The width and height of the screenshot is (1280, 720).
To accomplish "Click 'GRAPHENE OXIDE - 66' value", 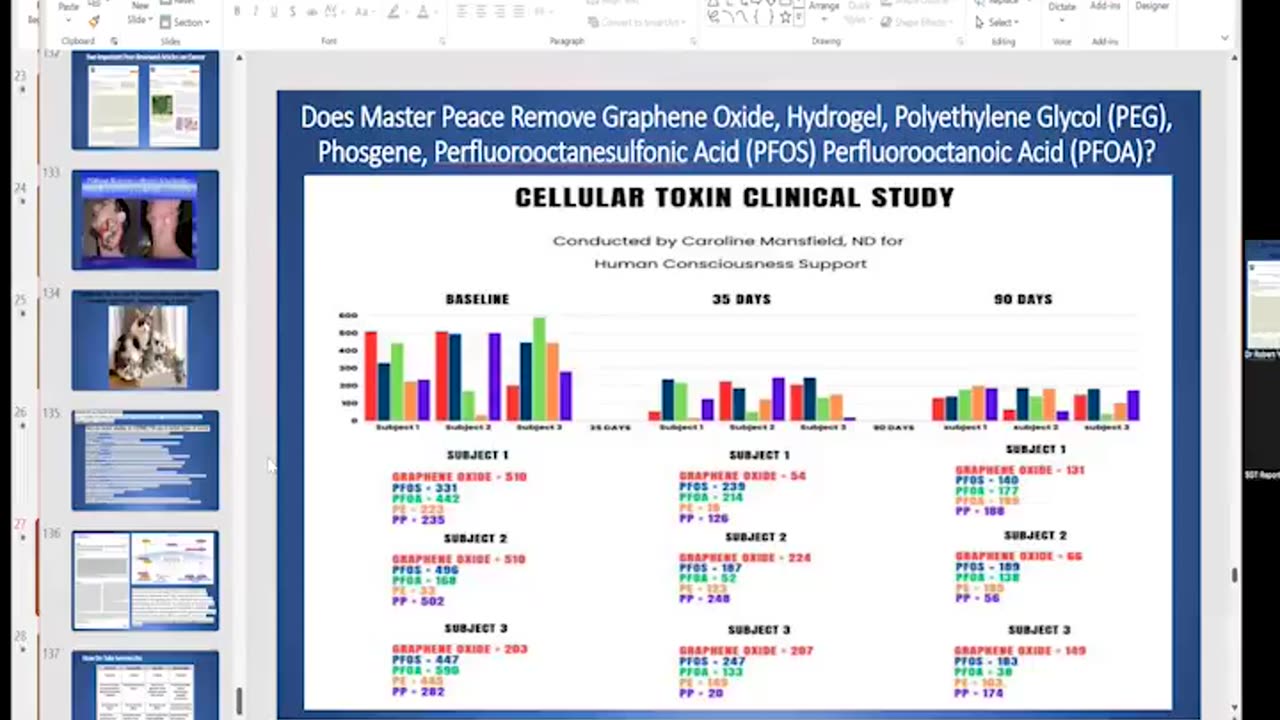I will 1019,556.
